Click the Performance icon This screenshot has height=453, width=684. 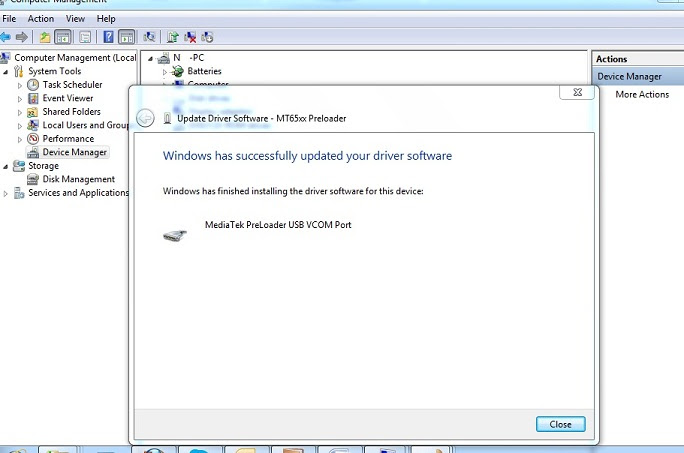(33, 139)
